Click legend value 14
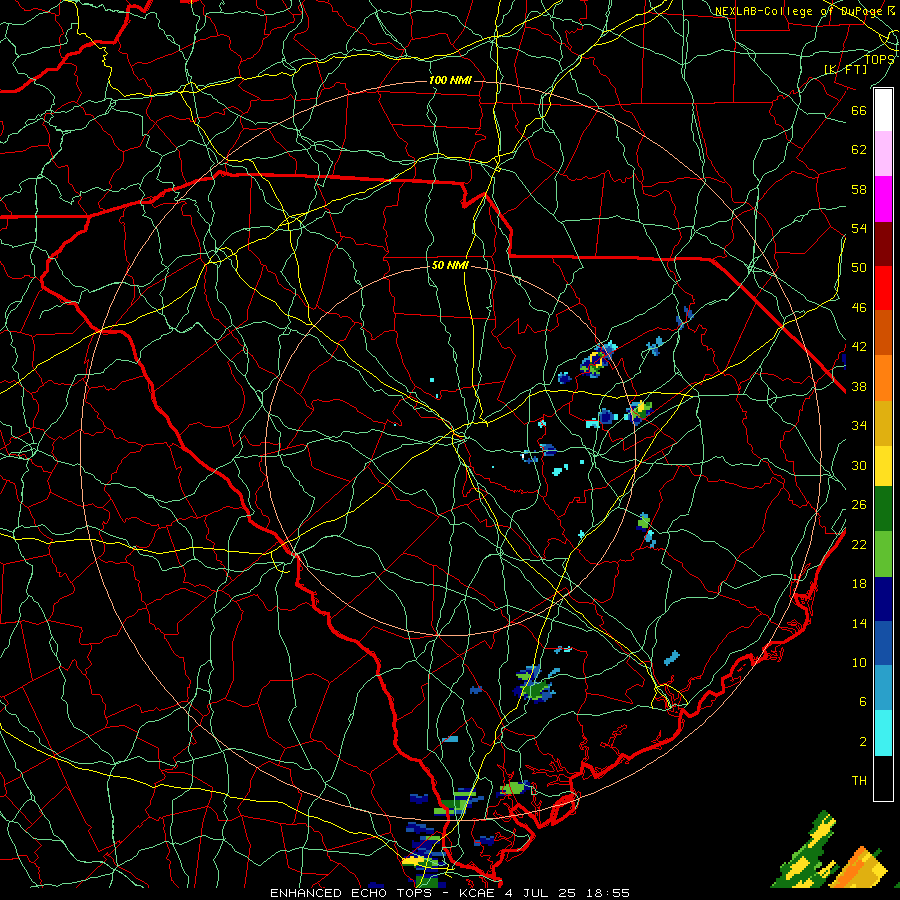 (859, 623)
